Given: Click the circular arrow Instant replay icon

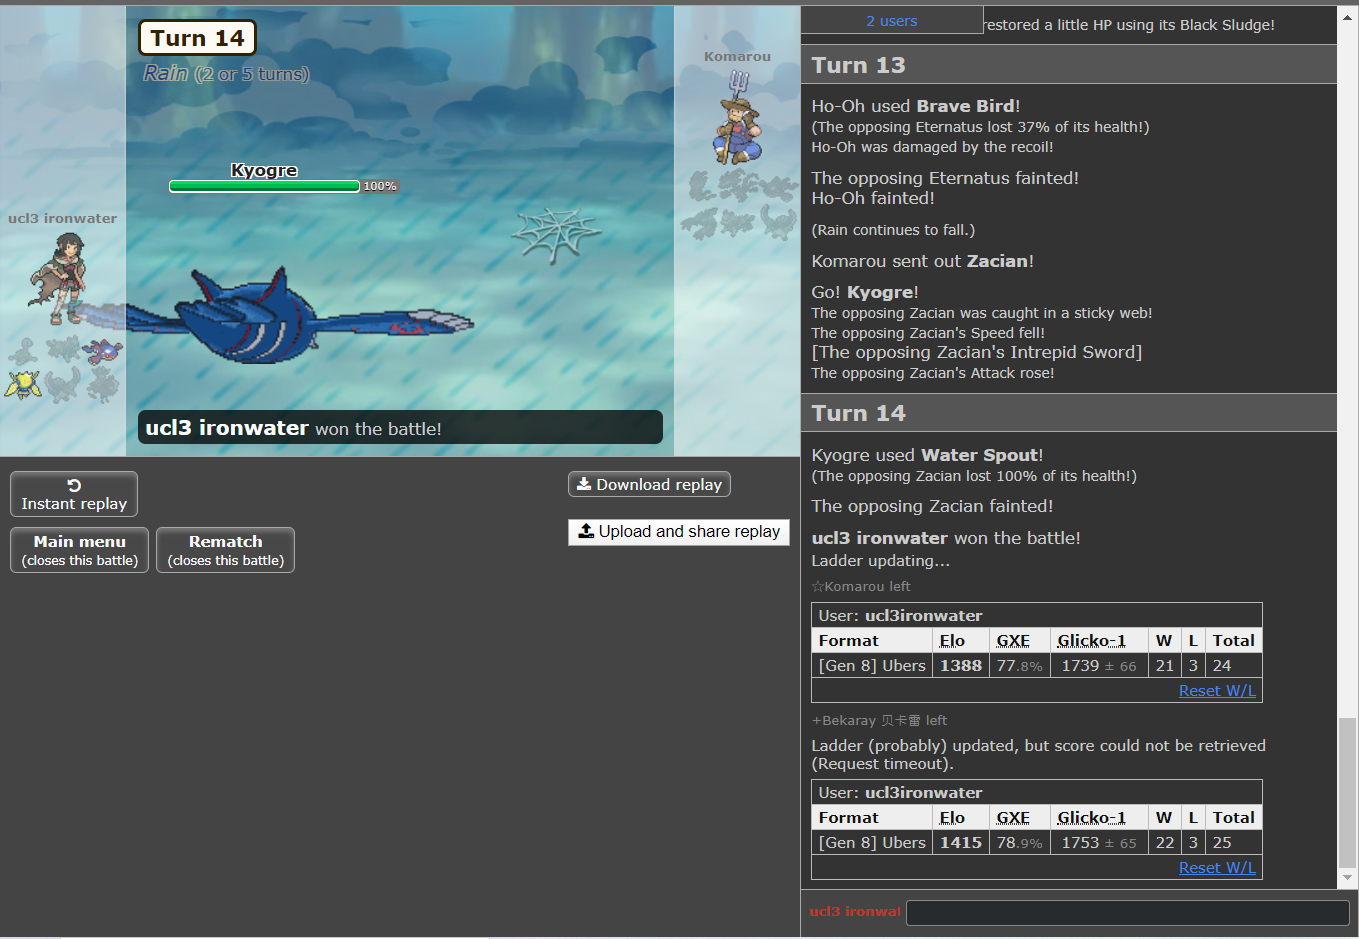Looking at the screenshot, I should click(x=74, y=485).
